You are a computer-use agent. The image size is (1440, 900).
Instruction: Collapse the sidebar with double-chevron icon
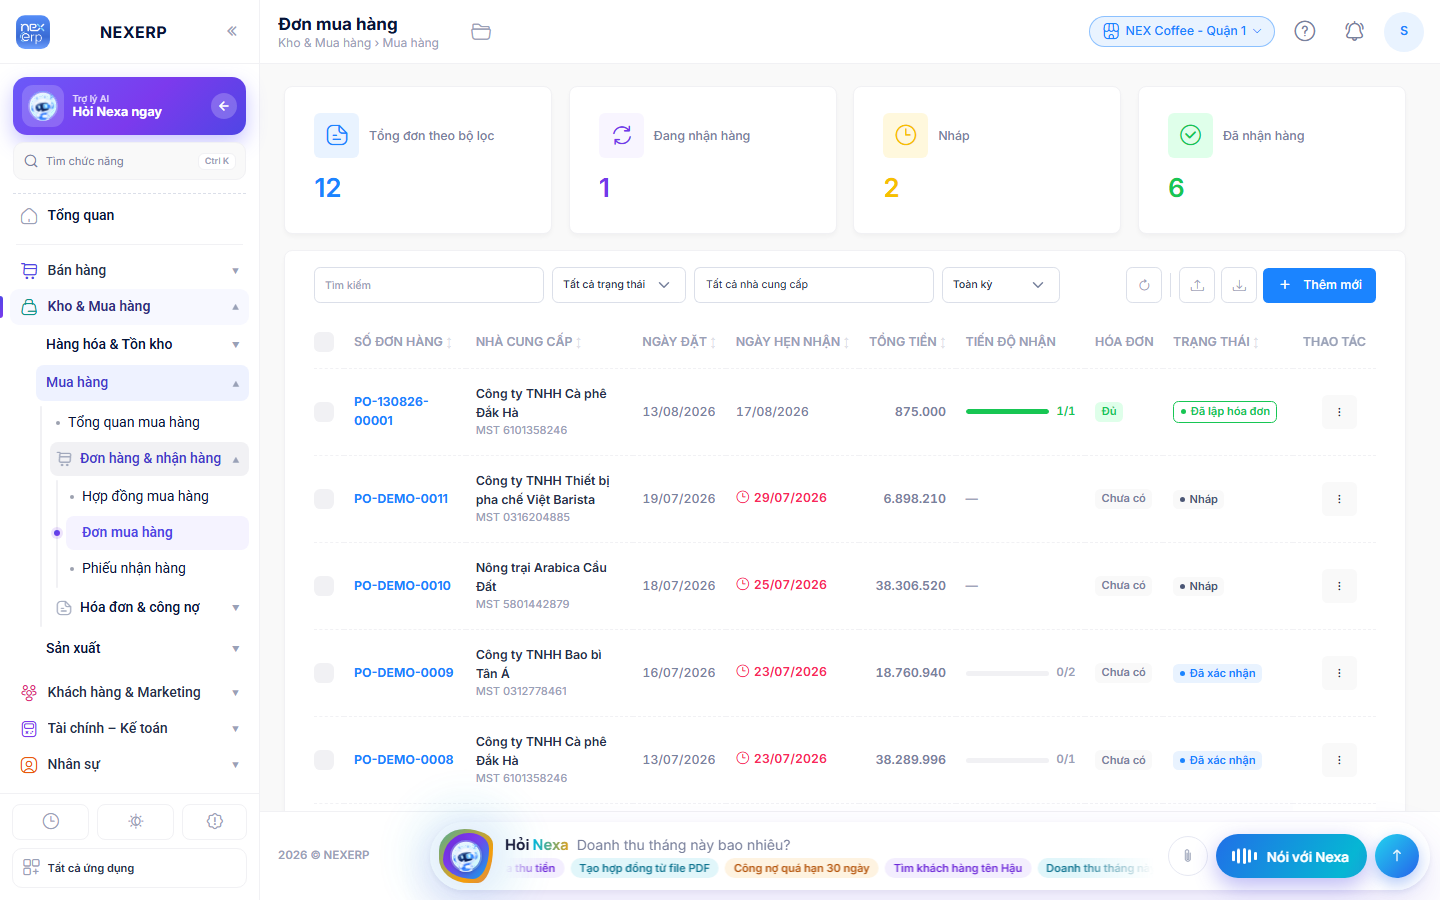[x=232, y=31]
